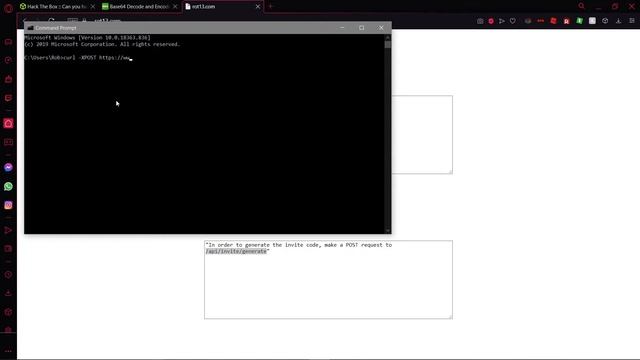Reload the page with refresh icon

tap(51, 20)
